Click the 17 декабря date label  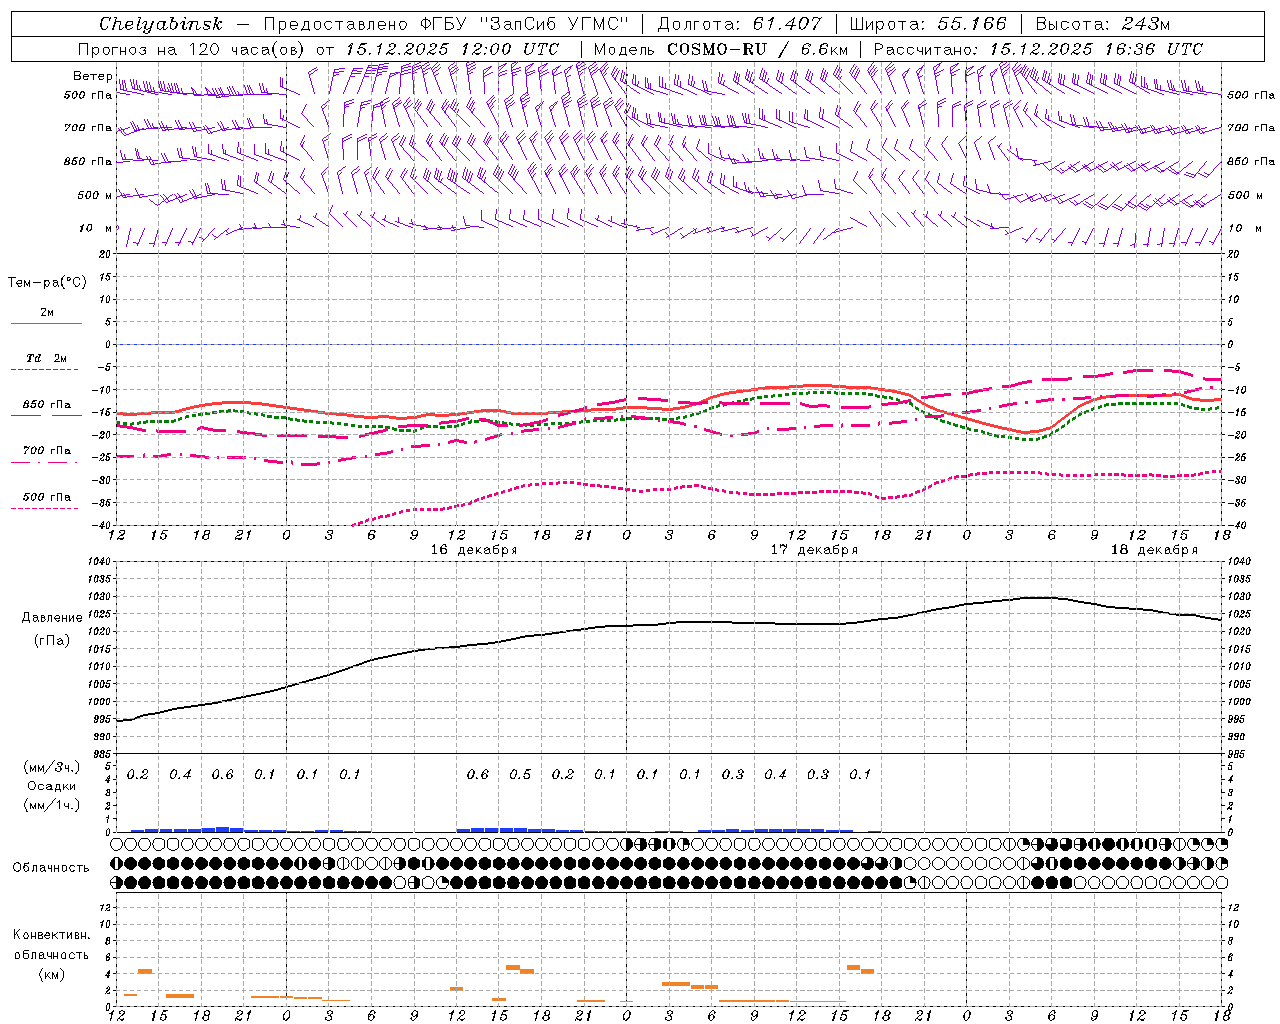pos(813,550)
